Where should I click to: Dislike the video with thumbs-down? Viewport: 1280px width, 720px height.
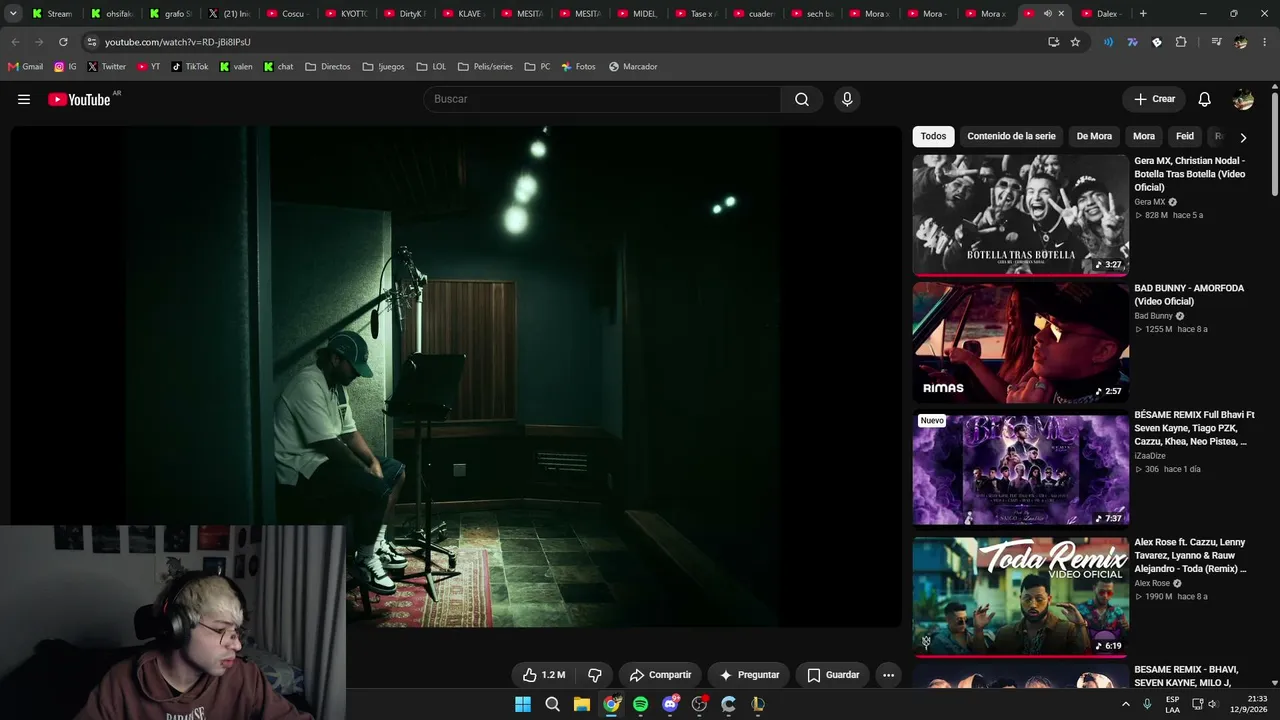[x=594, y=675]
